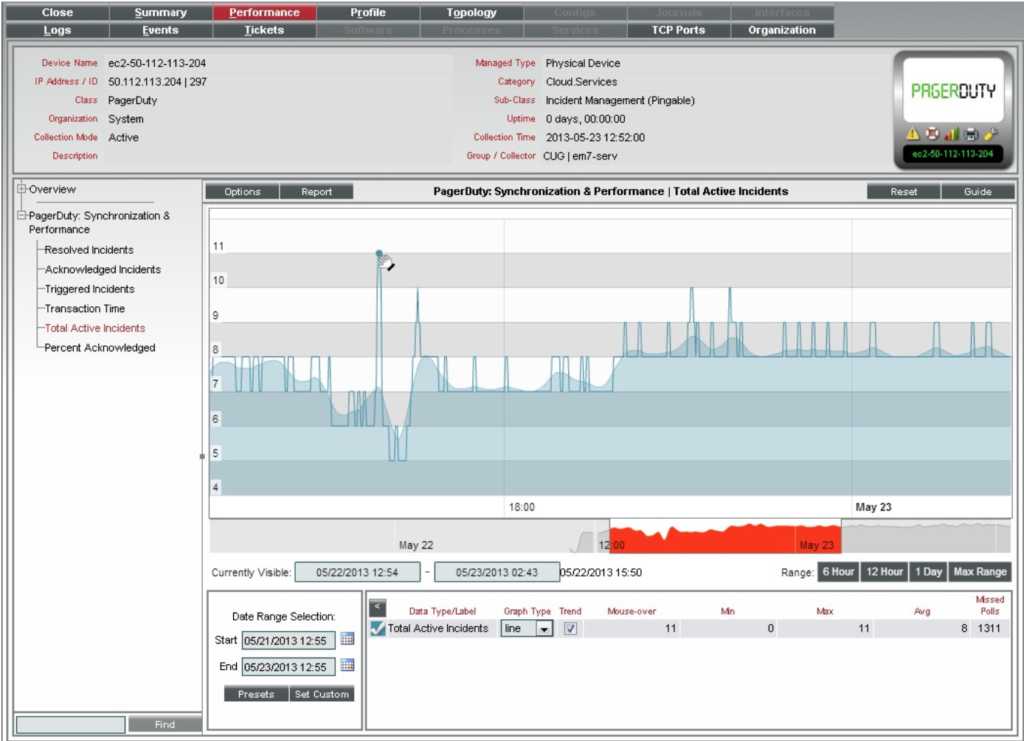
Task: Switch to the Summary tab
Action: (160, 13)
